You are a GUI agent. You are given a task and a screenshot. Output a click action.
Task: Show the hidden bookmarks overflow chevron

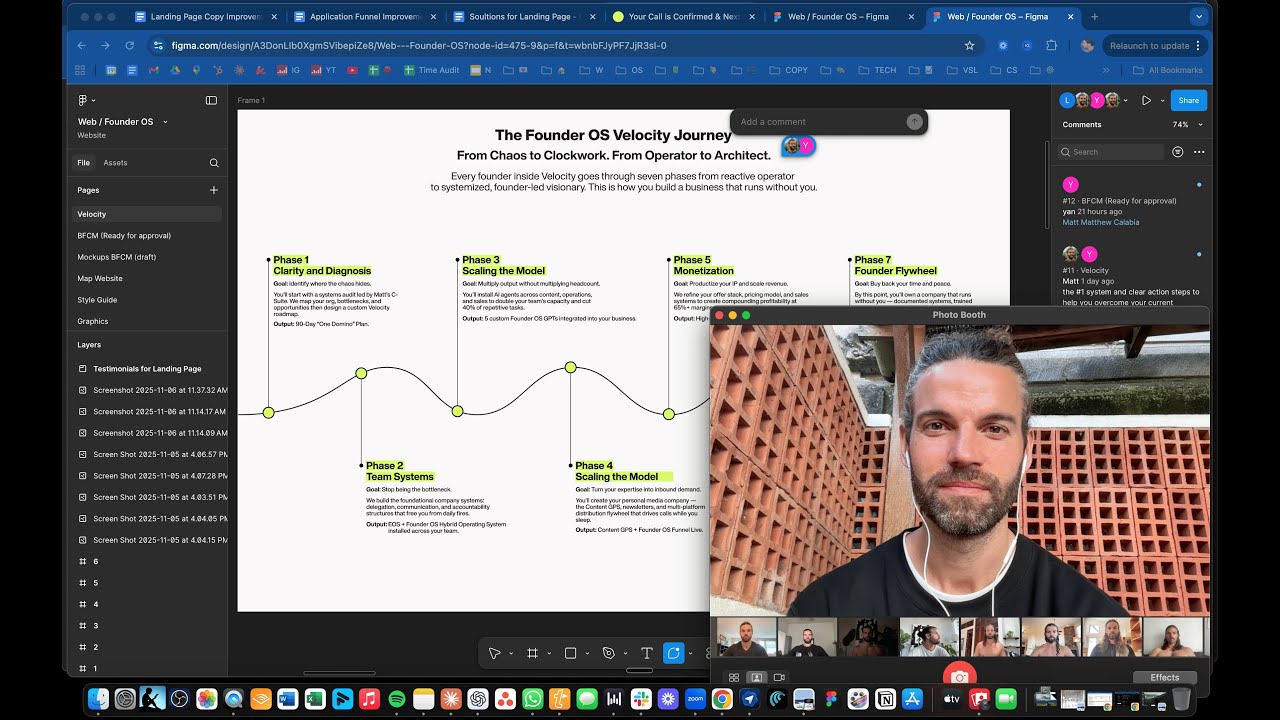1106,70
